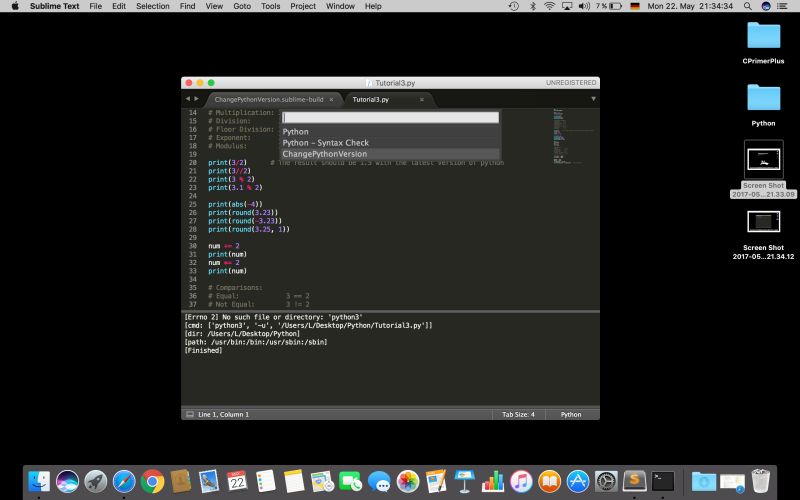Screen dimensions: 800x500
Task: Choose Python build system from list
Action: tap(390, 132)
